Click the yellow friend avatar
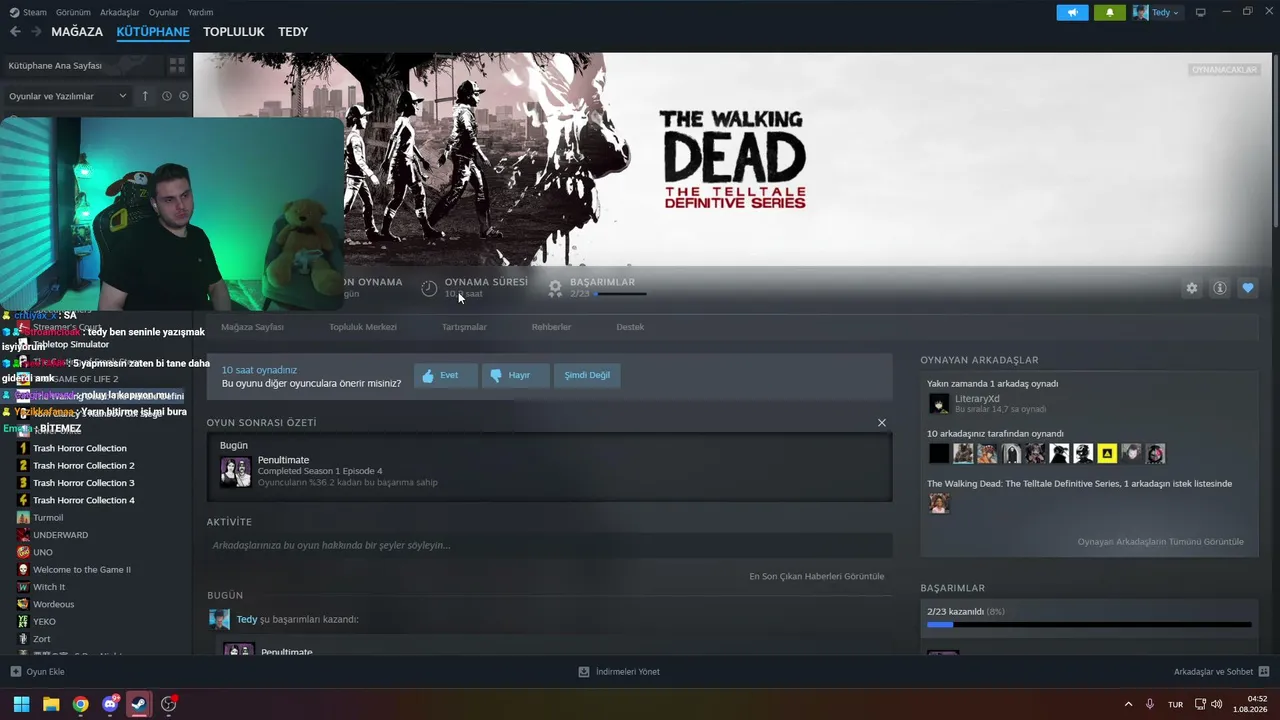 point(1107,454)
